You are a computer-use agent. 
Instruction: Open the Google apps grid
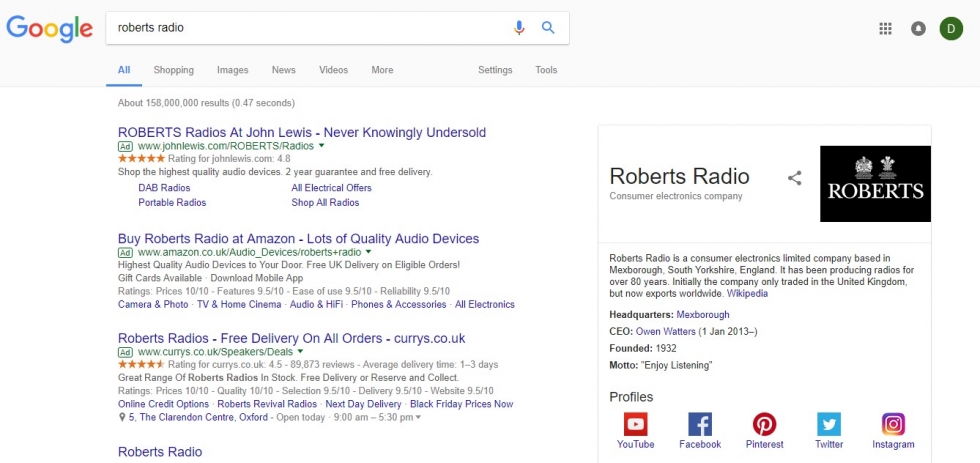pyautogui.click(x=885, y=28)
